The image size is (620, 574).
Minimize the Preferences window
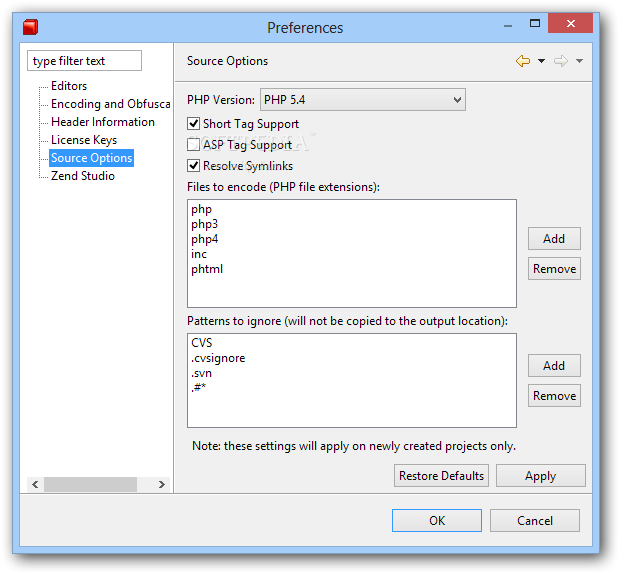pos(508,25)
